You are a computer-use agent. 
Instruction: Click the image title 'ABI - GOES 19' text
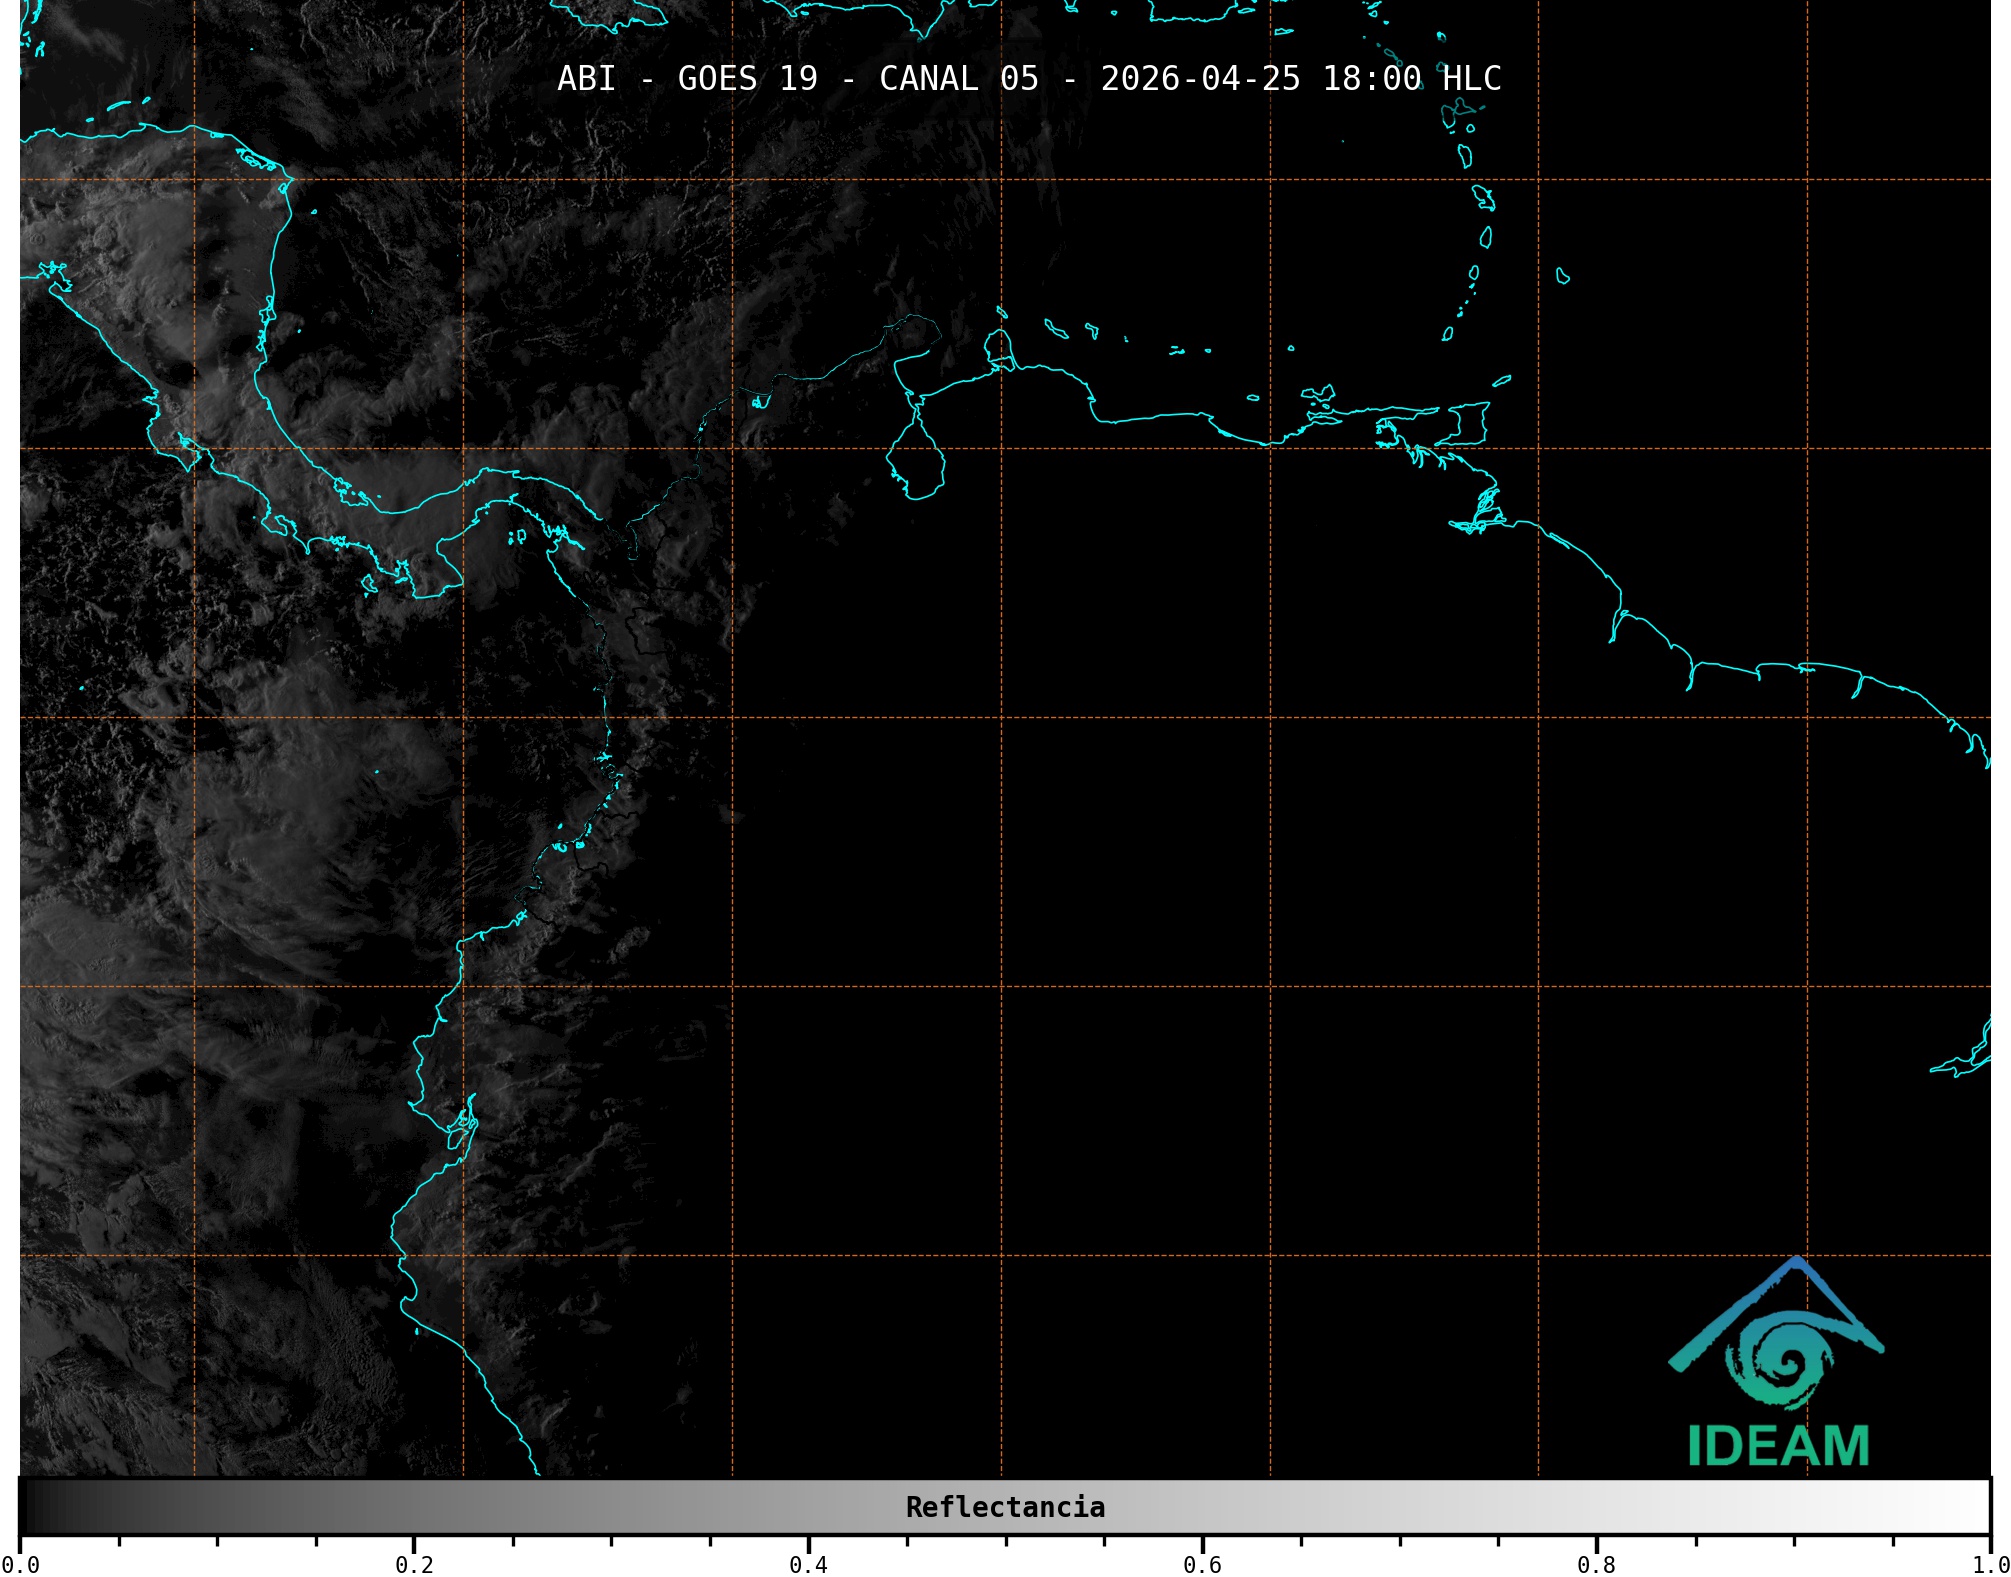(x=687, y=79)
